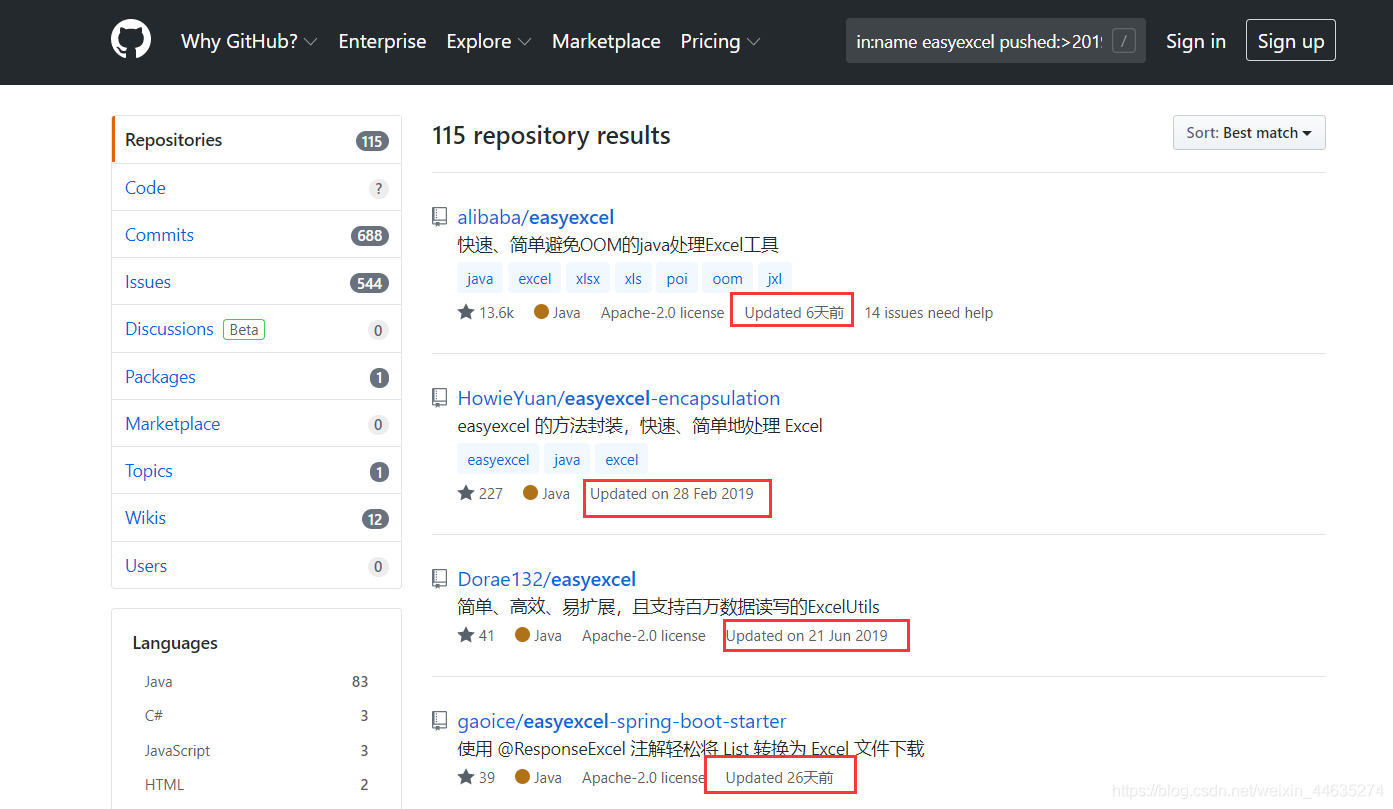Screen dimensions: 1393x809
Task: Open the gaoice/easyexcel-spring-boot-starter repository
Action: (x=622, y=721)
